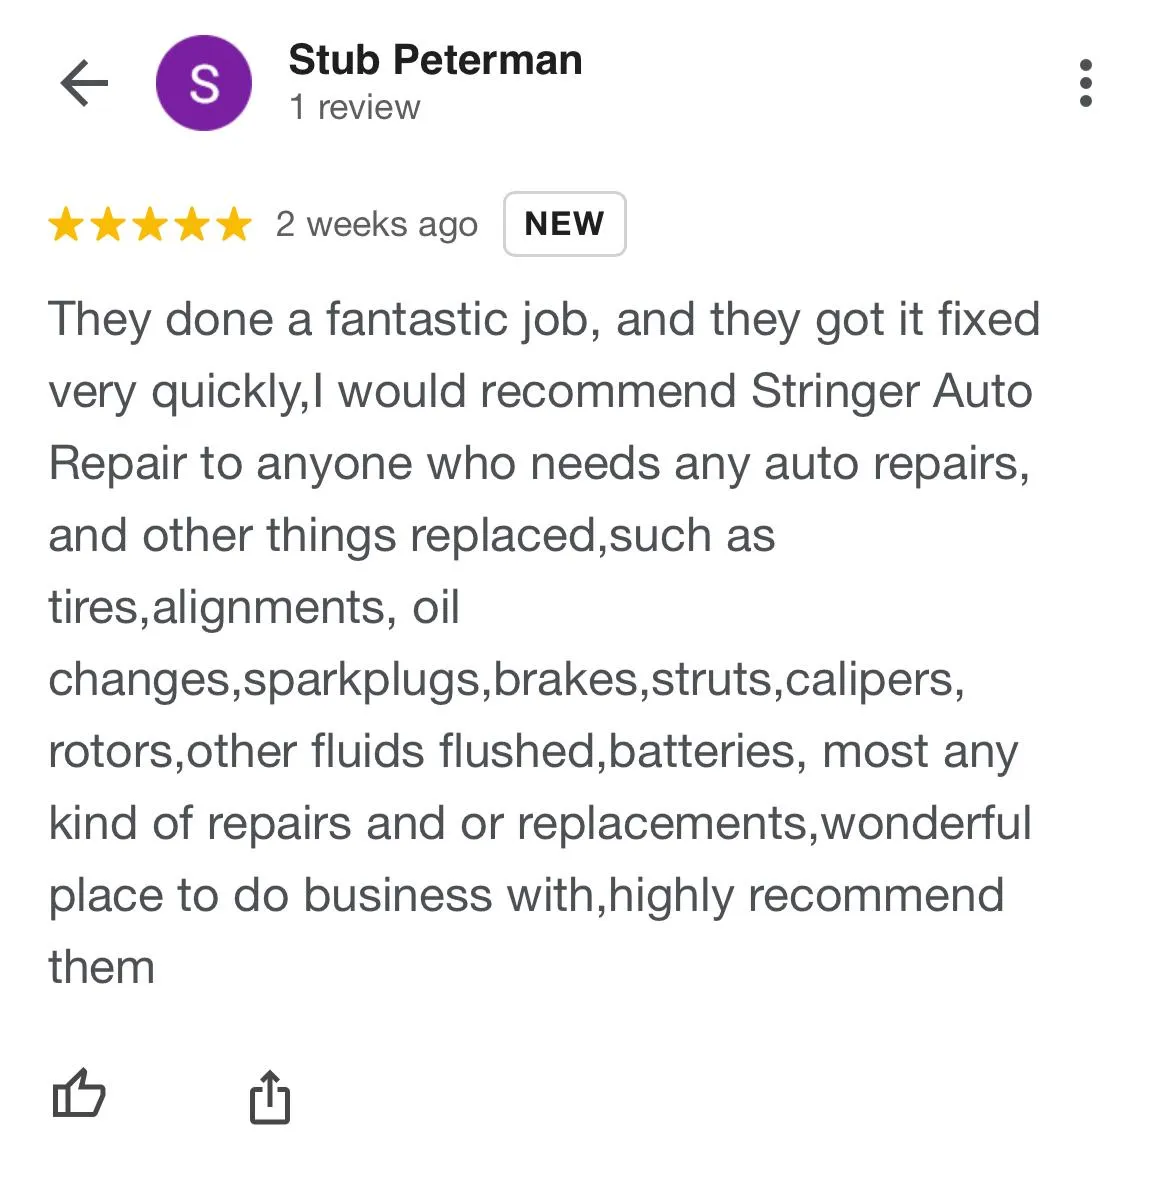Like the review with thumbs up icon
The height and width of the screenshot is (1184, 1170).
(79, 1093)
